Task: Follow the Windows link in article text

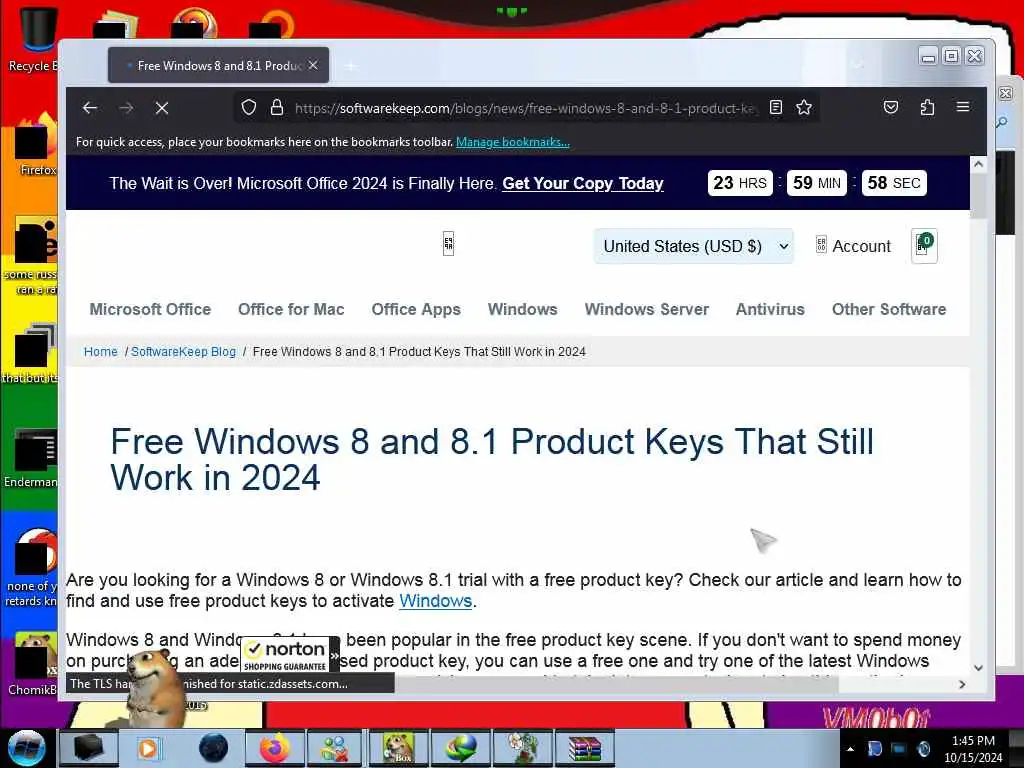Action: 436,601
